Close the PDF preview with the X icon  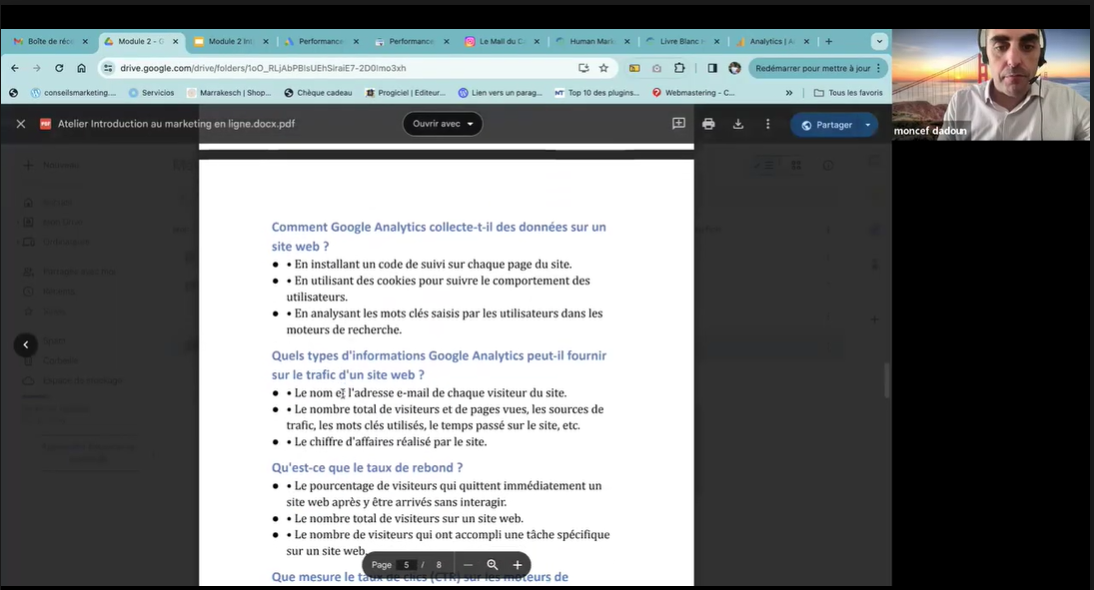[21, 123]
